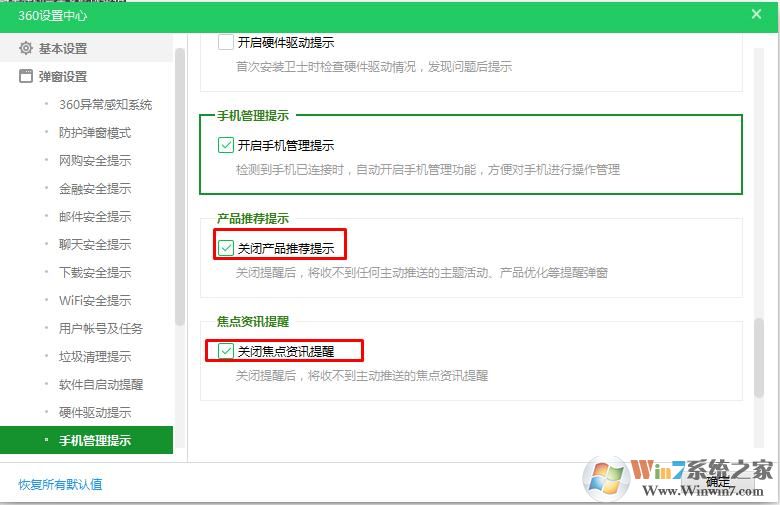
Task: Select 金融安全提示 sidebar item
Action: tap(95, 189)
